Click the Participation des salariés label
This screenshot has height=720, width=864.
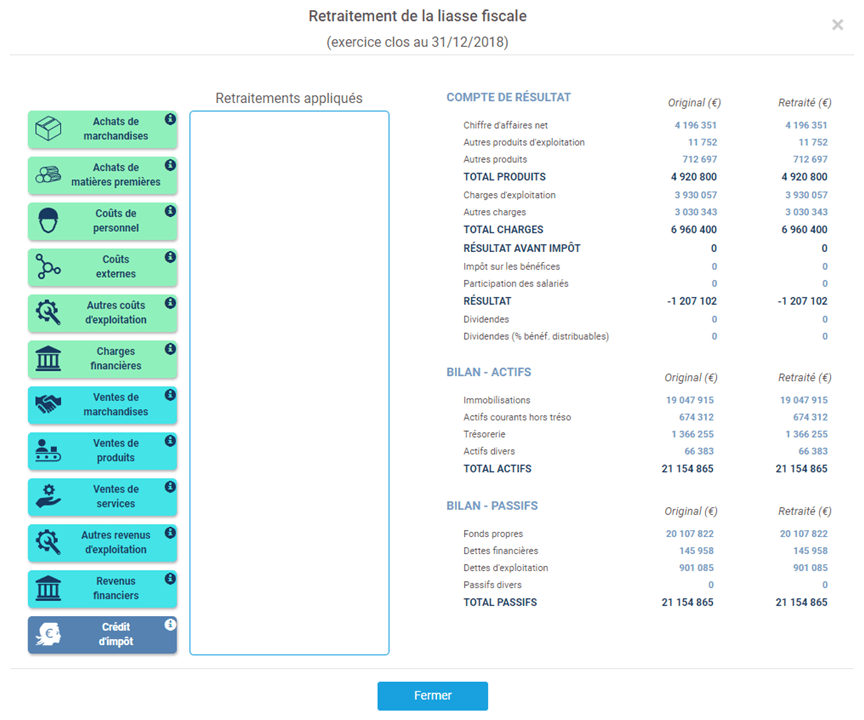(x=516, y=284)
